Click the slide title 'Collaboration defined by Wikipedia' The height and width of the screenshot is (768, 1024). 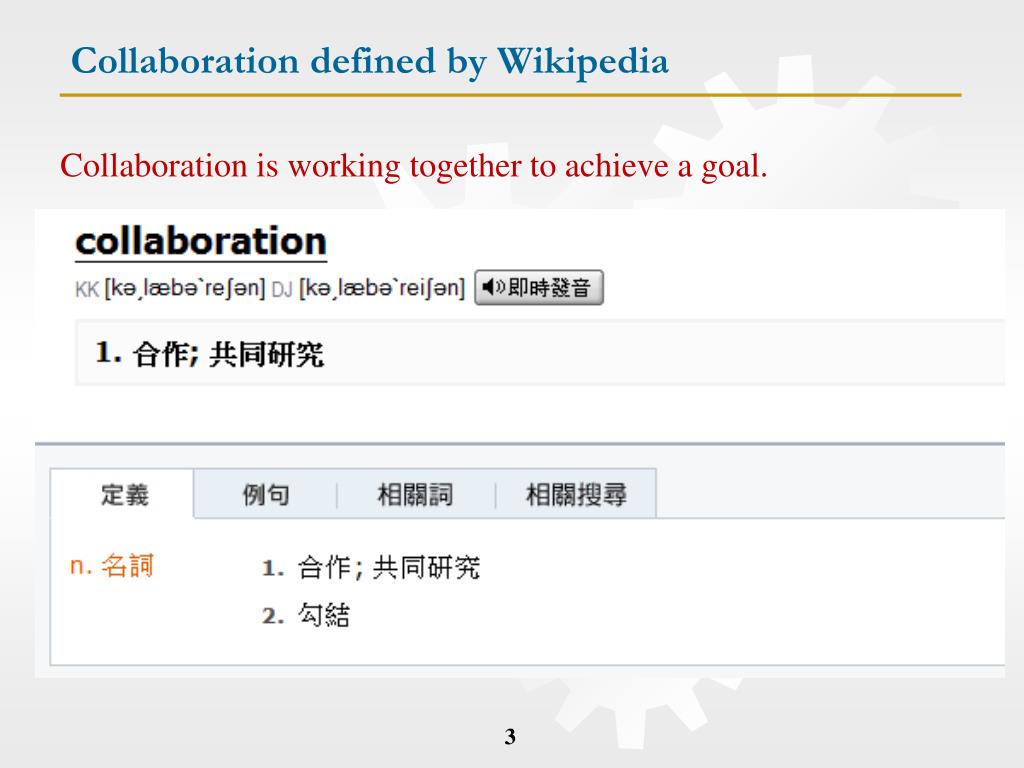pyautogui.click(x=370, y=63)
